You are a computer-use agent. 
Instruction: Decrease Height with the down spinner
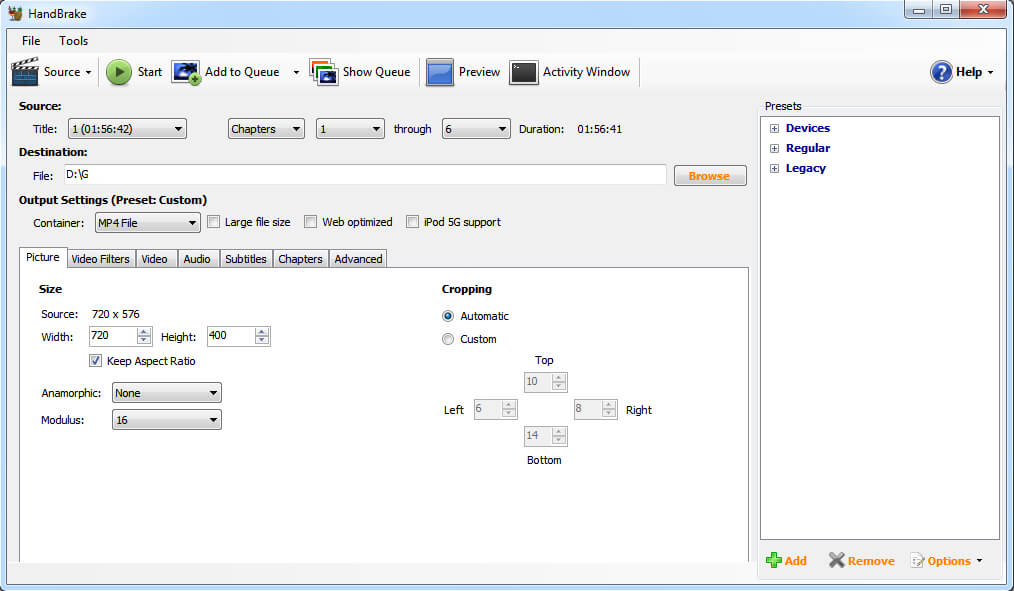coord(262,341)
